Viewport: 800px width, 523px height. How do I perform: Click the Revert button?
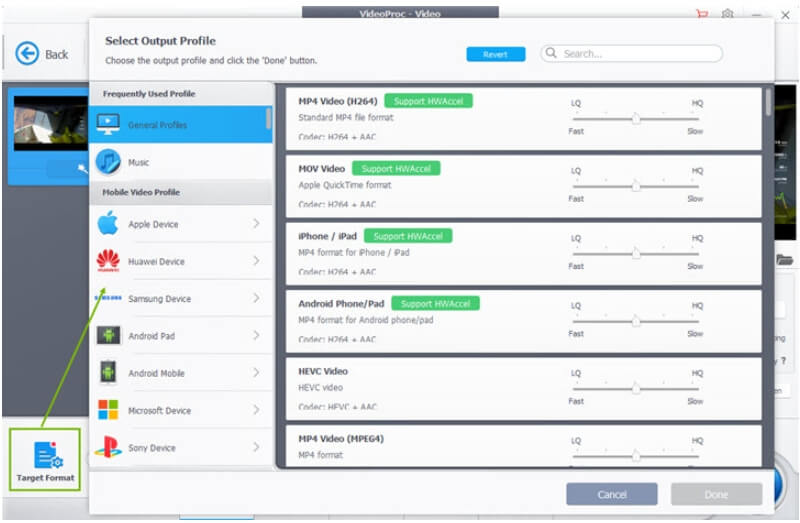(x=495, y=54)
